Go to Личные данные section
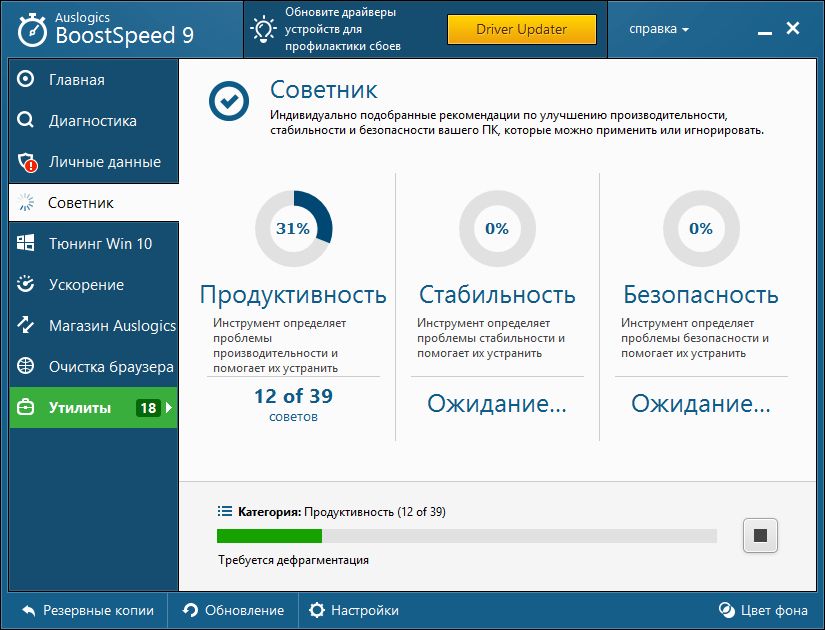The height and width of the screenshot is (630, 825). pos(94,162)
